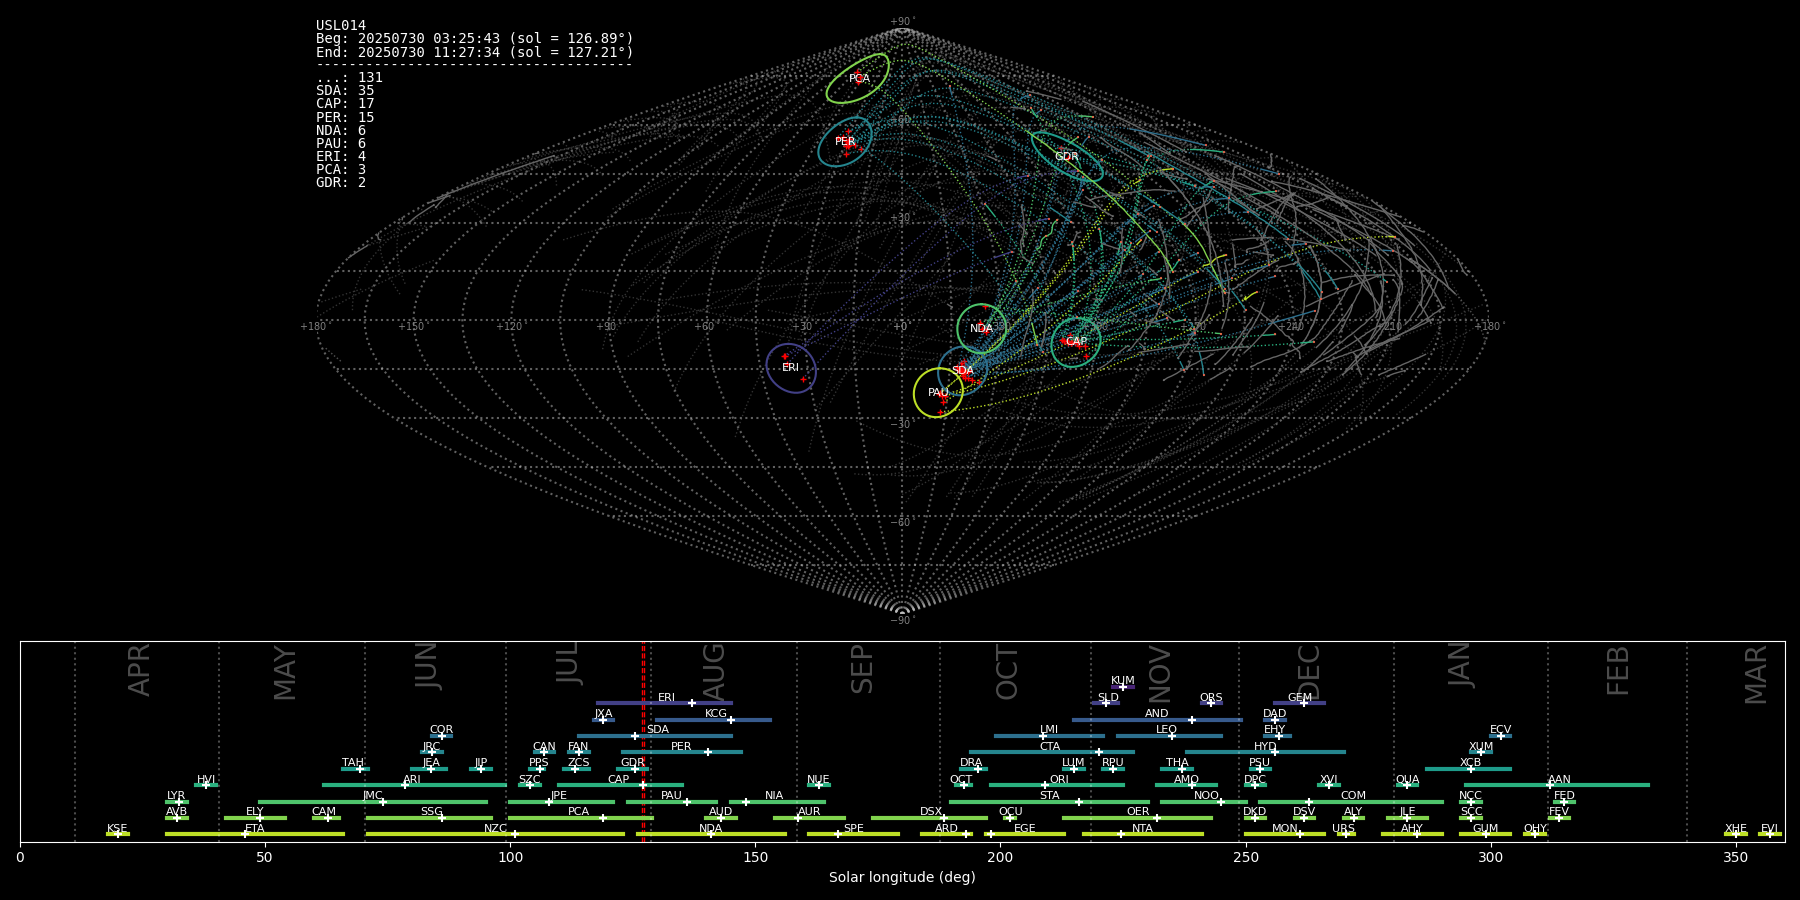This screenshot has height=900, width=1800.
Task: Click the STA shower label in timeline
Action: pyautogui.click(x=1049, y=796)
